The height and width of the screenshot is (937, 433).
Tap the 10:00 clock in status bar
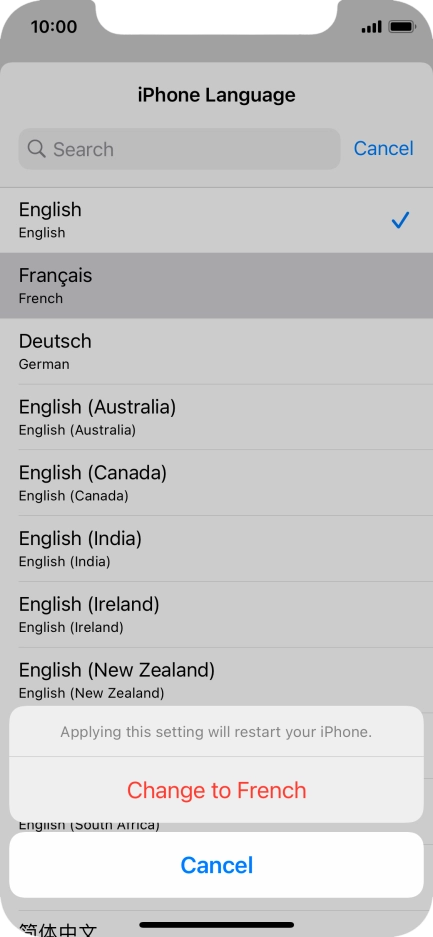point(54,27)
